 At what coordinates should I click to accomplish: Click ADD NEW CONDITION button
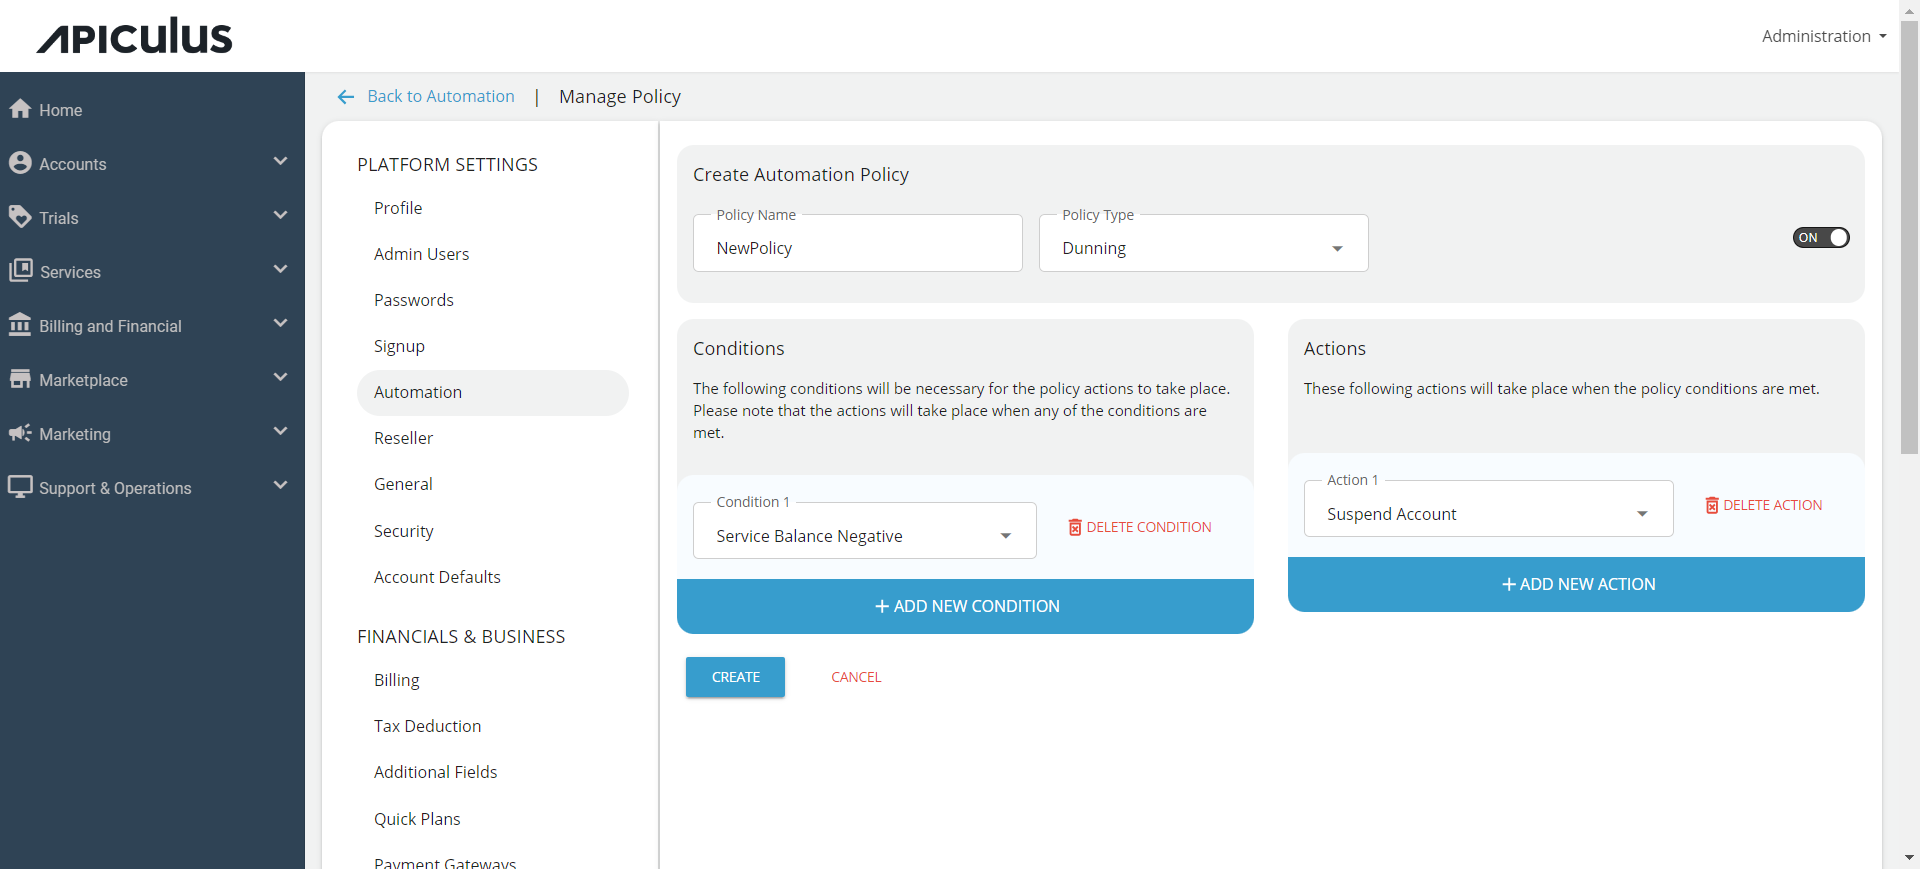(965, 606)
